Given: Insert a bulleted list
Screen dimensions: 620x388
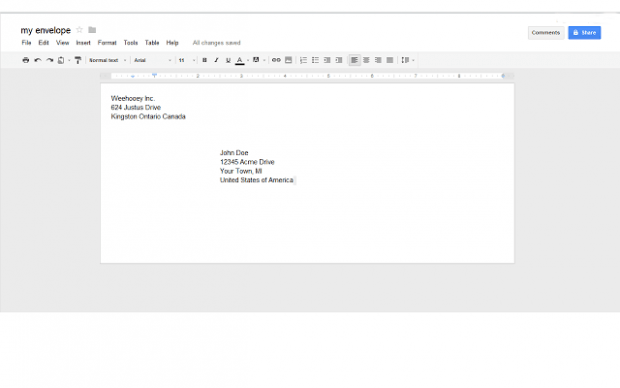Looking at the screenshot, I should coord(315,60).
